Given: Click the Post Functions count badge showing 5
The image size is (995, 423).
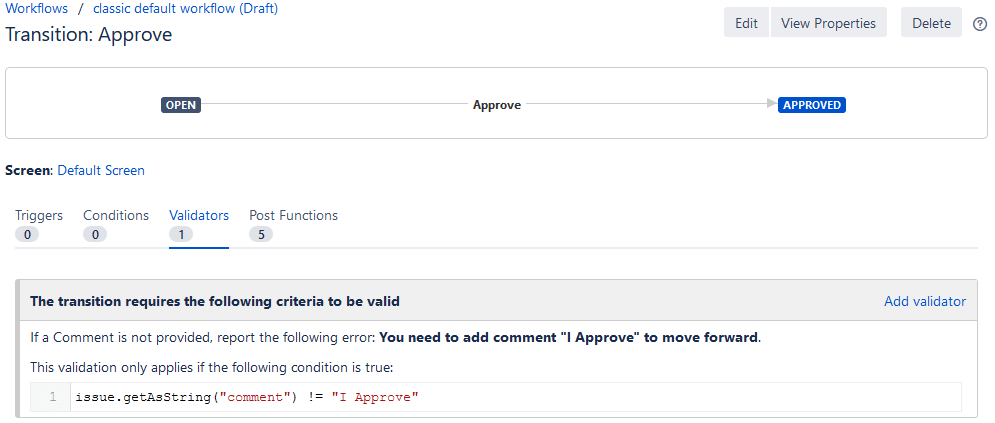Looking at the screenshot, I should point(261,234).
